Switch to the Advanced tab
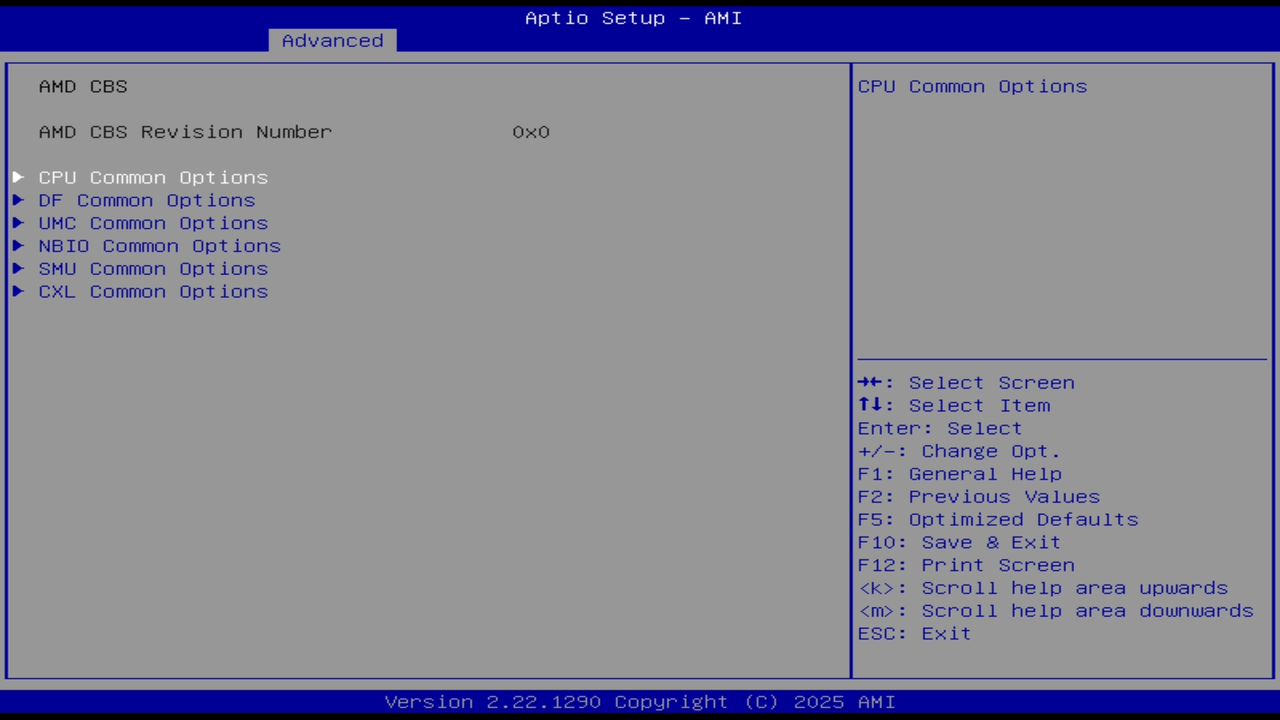The height and width of the screenshot is (720, 1280). 332,40
